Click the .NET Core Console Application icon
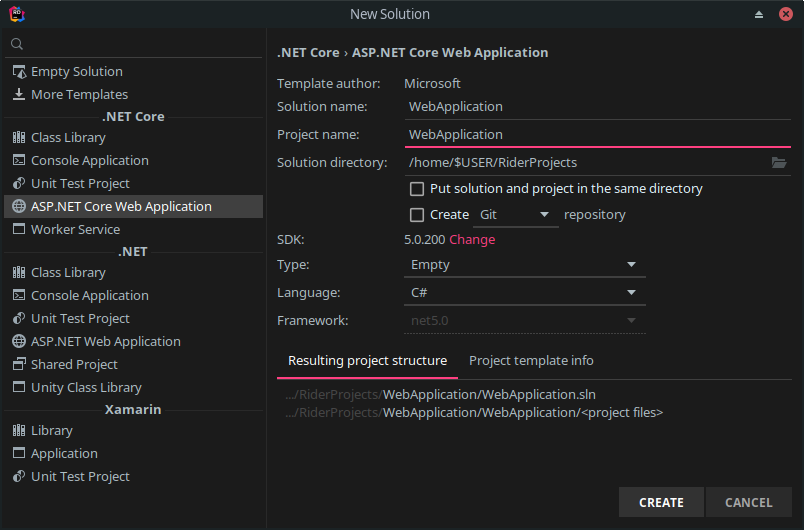The height and width of the screenshot is (530, 804). click(x=19, y=161)
